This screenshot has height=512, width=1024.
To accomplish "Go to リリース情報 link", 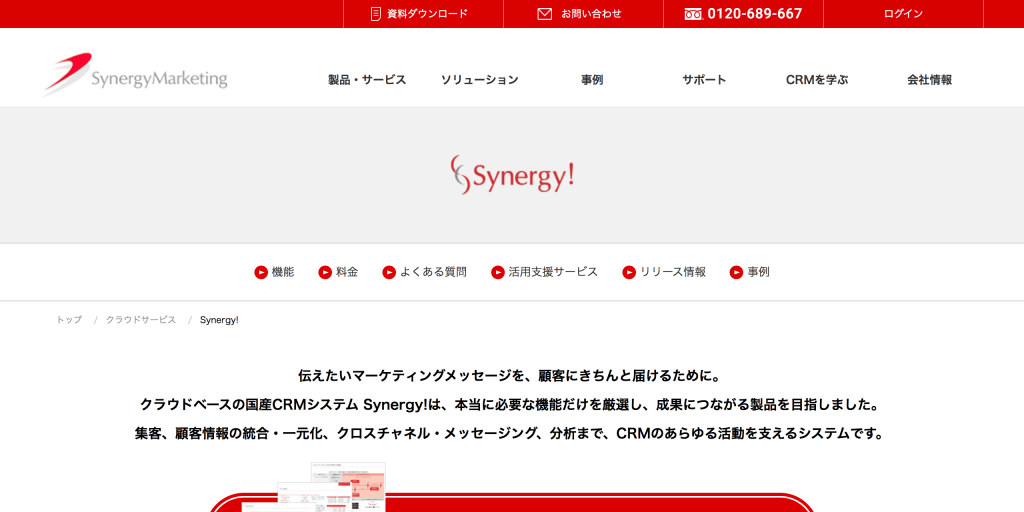I will [x=673, y=272].
